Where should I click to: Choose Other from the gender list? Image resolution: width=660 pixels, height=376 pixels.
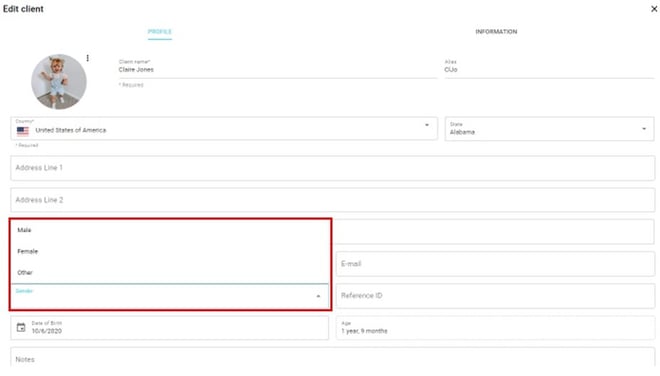[169, 272]
